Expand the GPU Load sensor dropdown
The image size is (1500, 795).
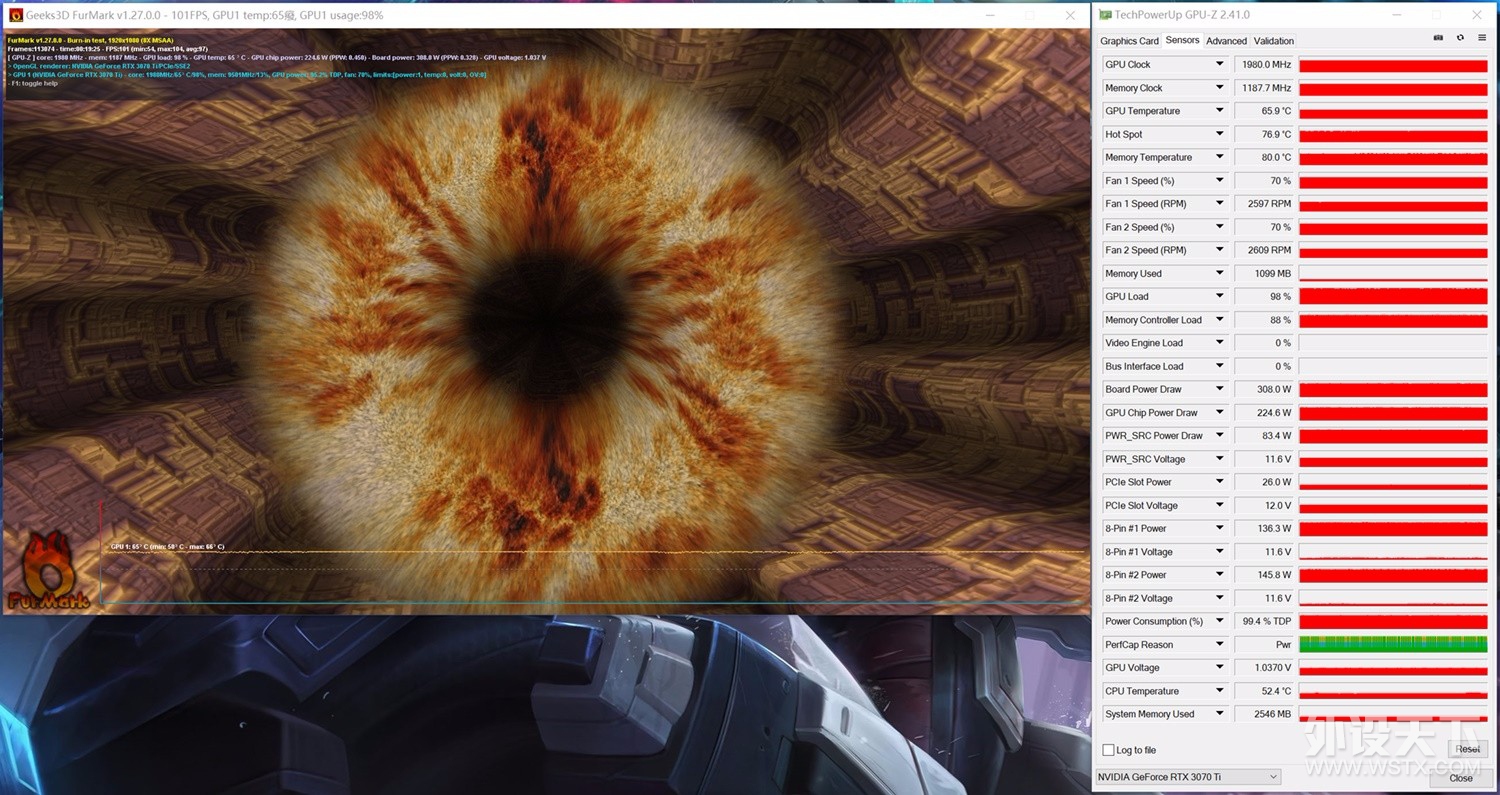tap(1219, 296)
